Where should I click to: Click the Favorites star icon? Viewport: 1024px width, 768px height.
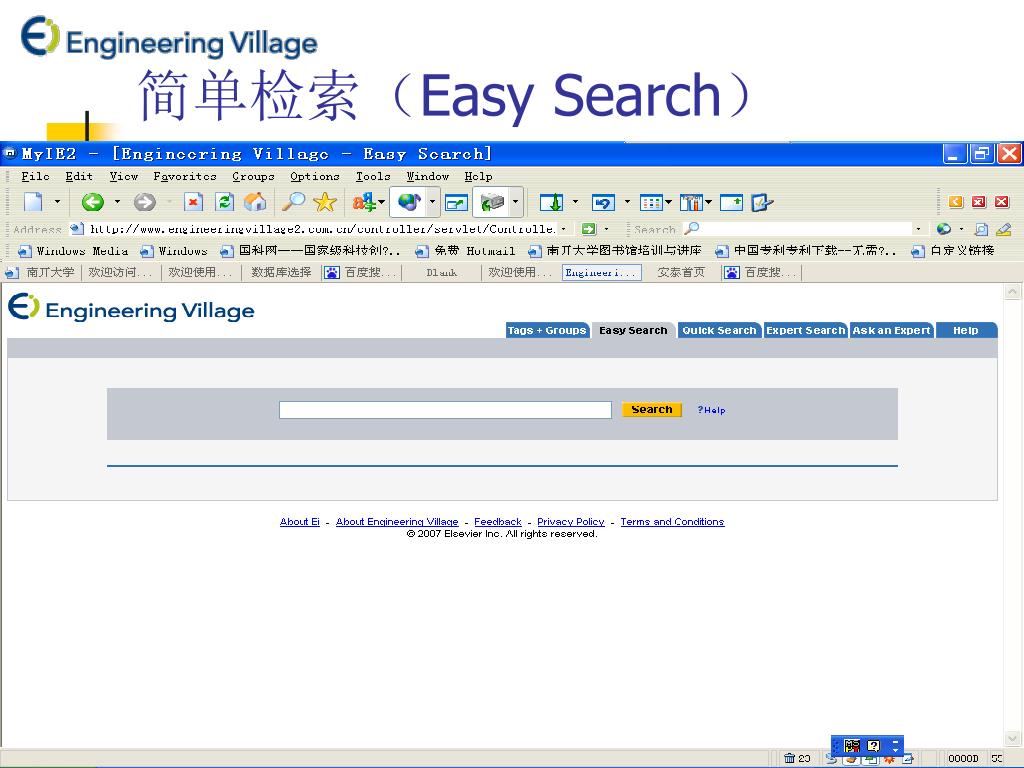pos(325,202)
